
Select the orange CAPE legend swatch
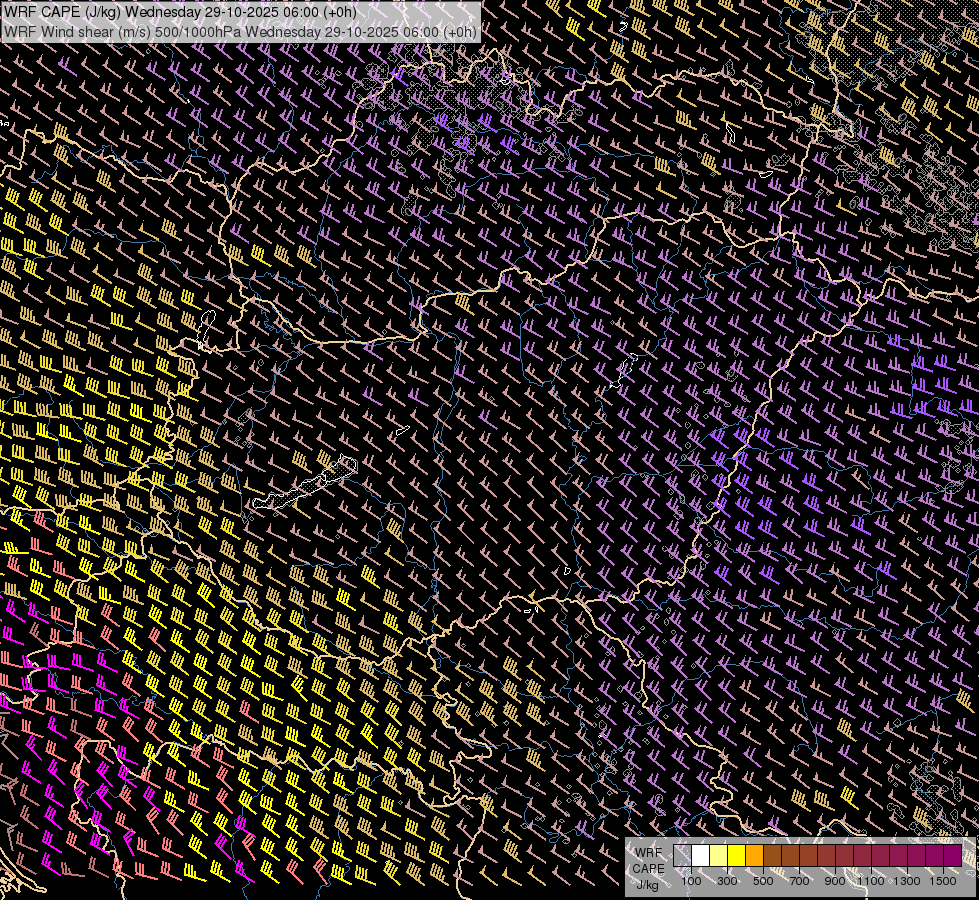754,855
